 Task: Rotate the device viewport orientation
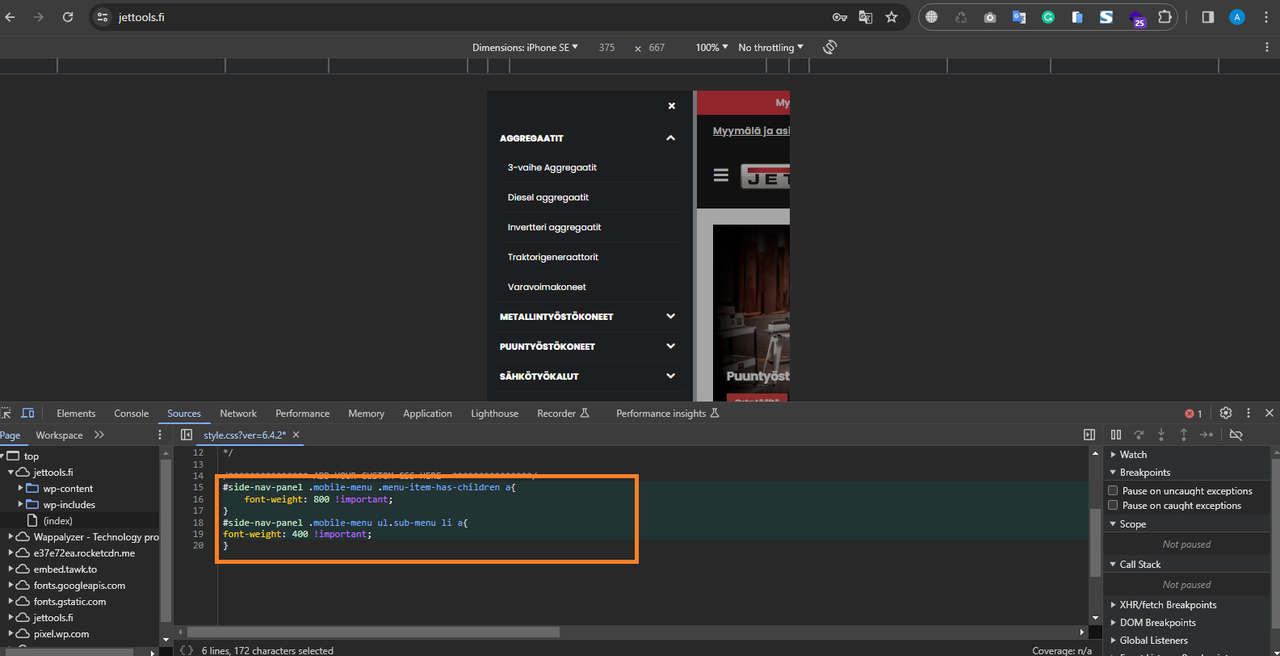click(829, 47)
